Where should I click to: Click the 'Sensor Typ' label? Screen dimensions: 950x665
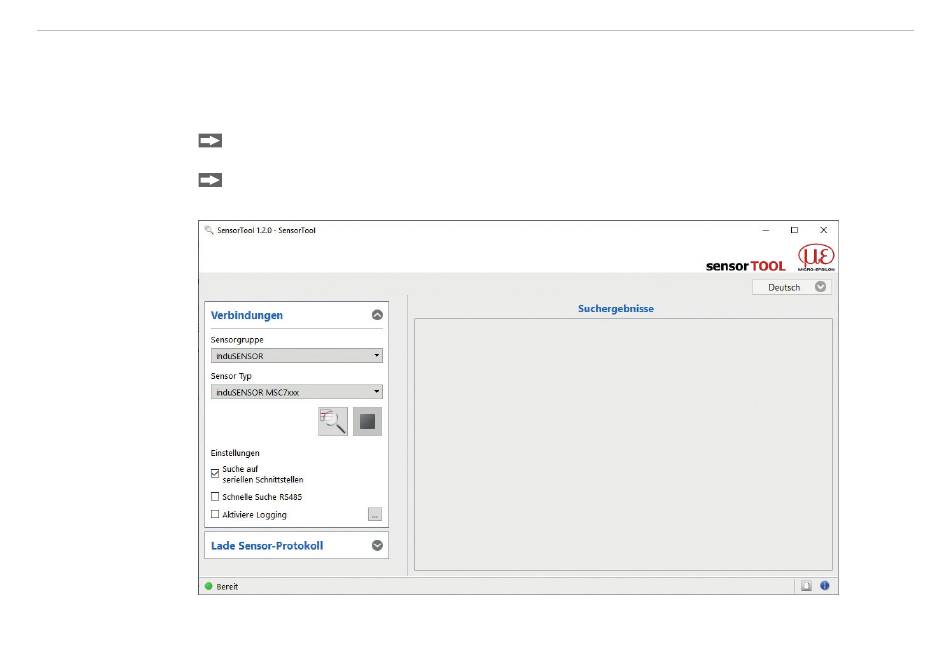tap(231, 376)
